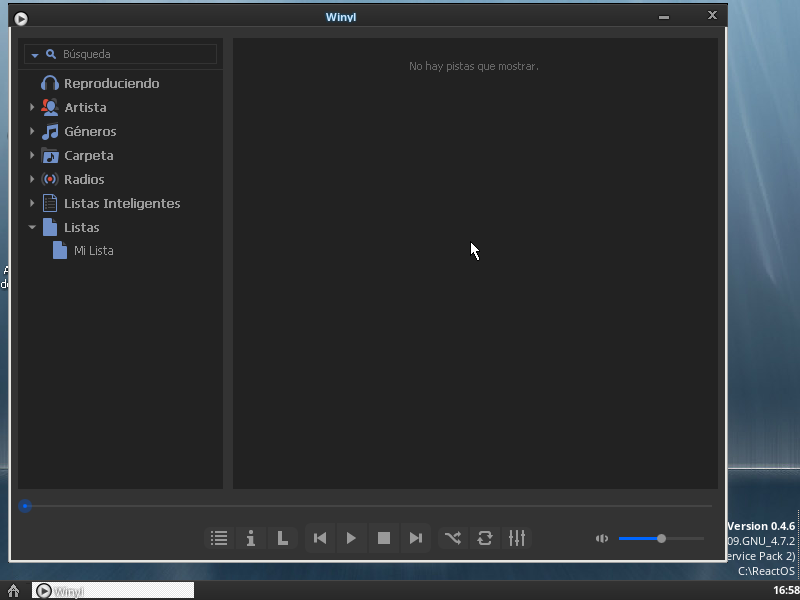
Task: Click the Listas page icon
Action: point(50,227)
